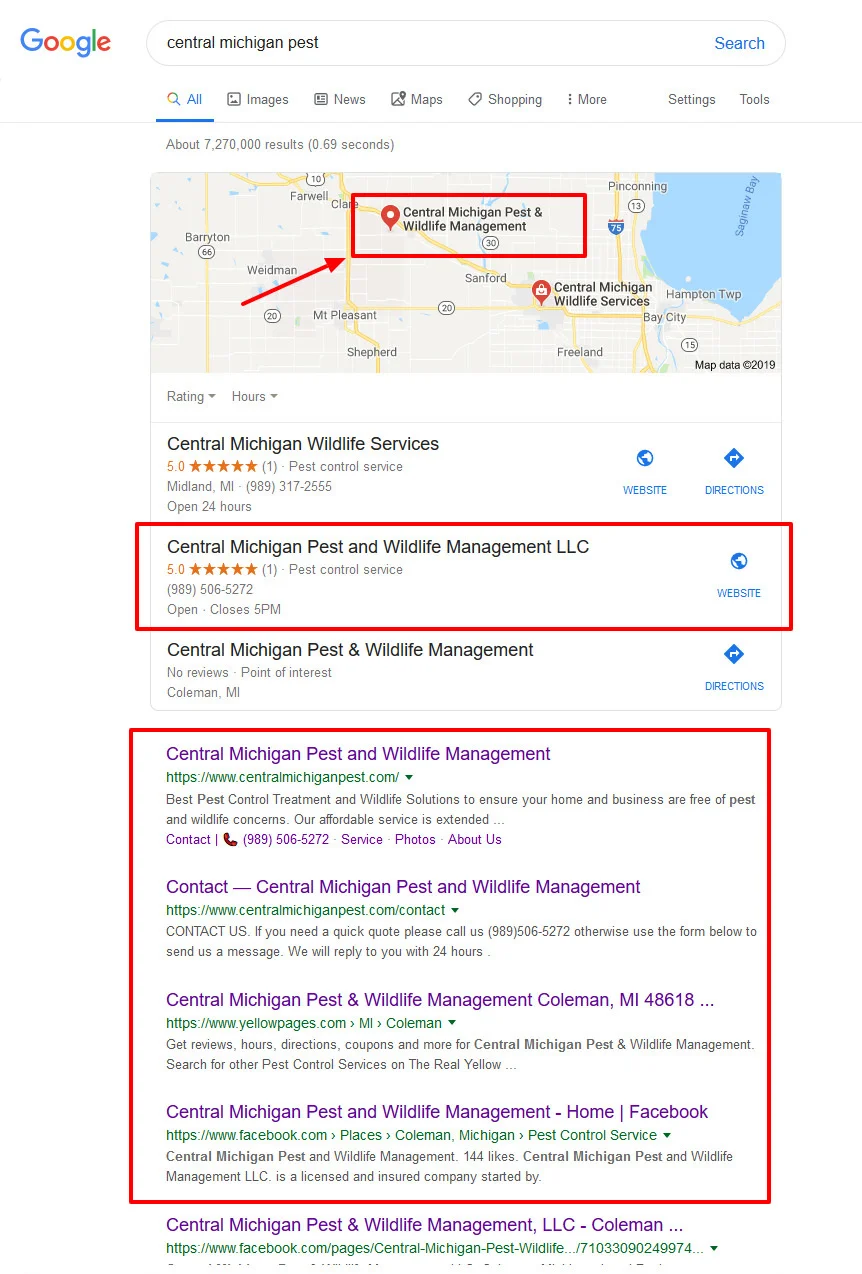Click the Central Michigan Wildlife Services map pin
Image resolution: width=862 pixels, height=1274 pixels.
pyautogui.click(x=541, y=292)
